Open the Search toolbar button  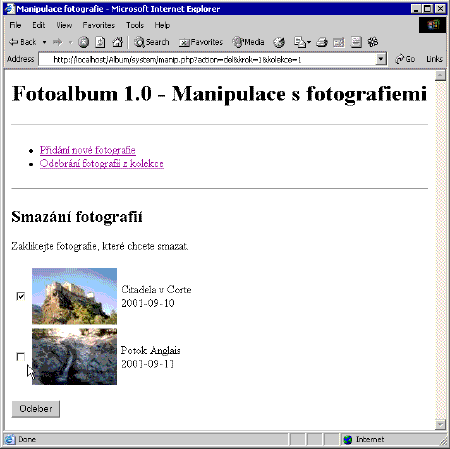pos(152,42)
